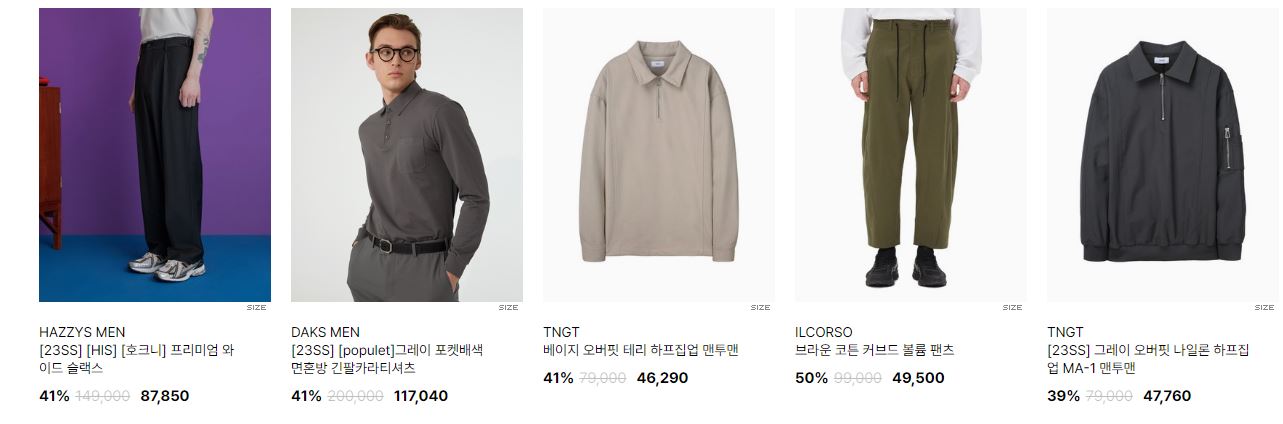Screen dimensions: 1283x424
Task: Open the ILCORSO olive pants product image
Action: [911, 155]
